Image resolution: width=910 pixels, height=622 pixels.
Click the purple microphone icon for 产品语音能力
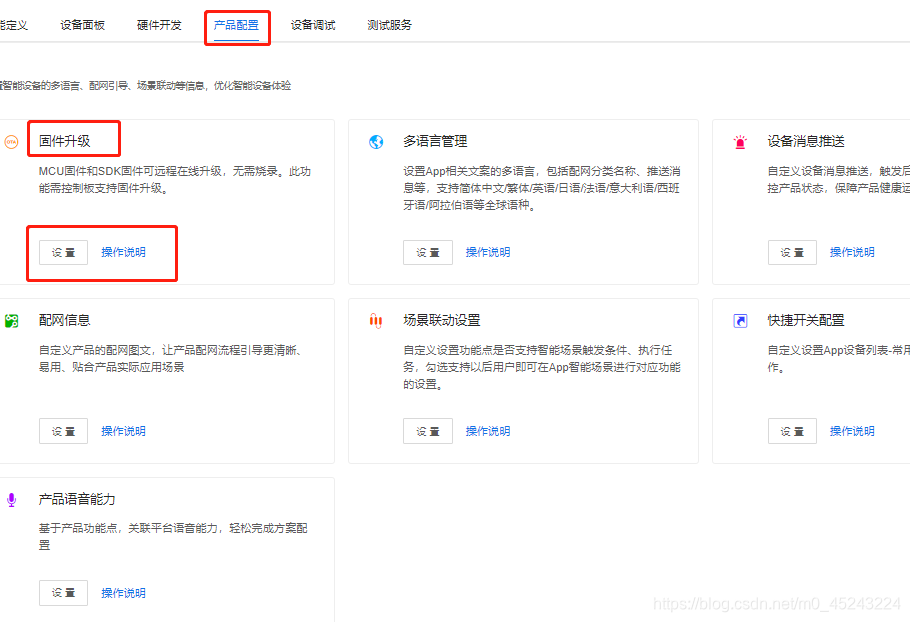click(11, 500)
